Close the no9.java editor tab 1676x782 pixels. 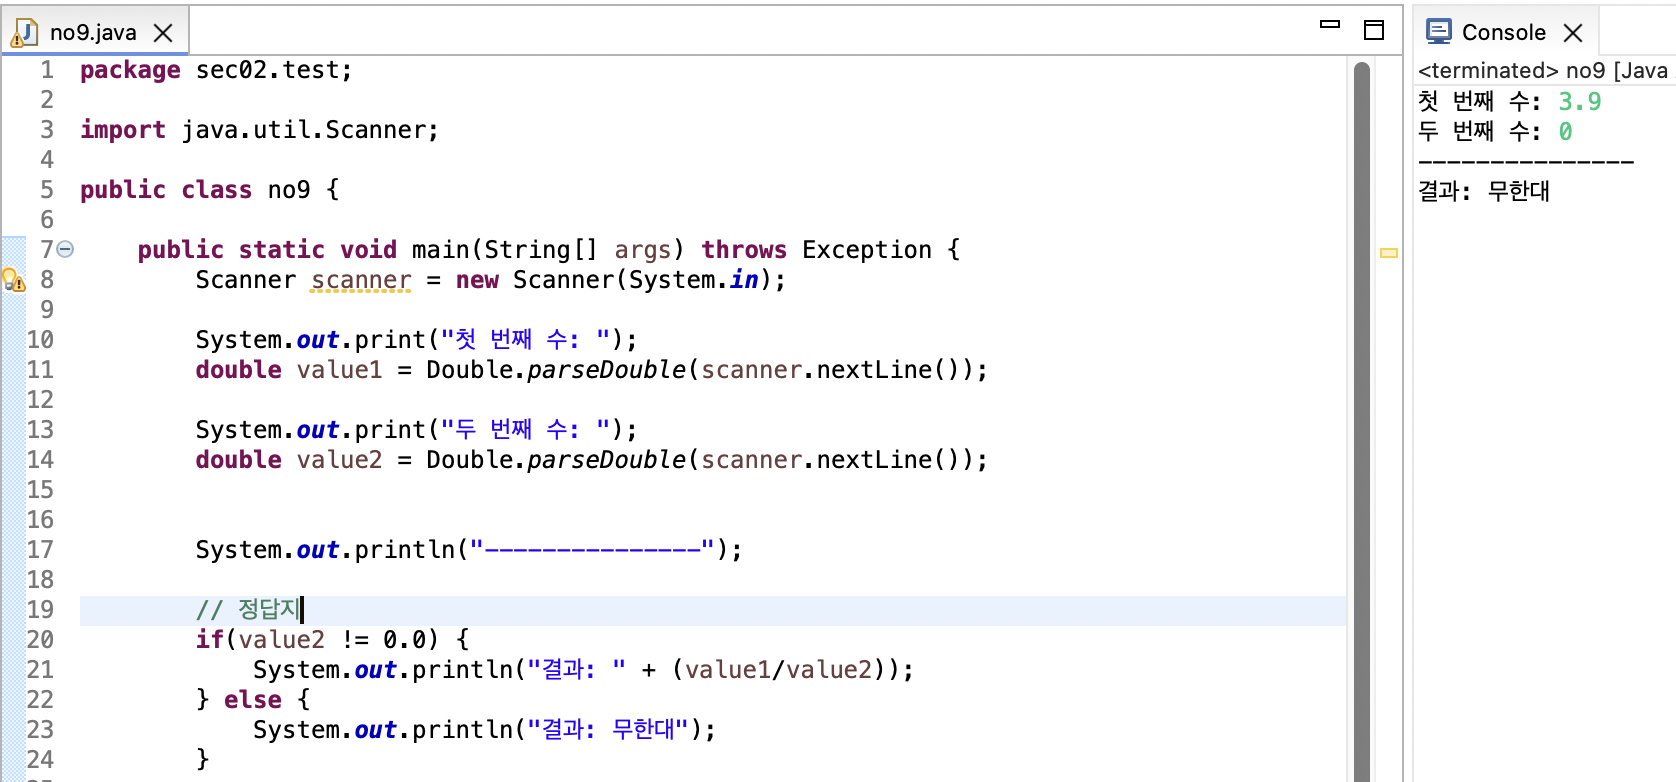tap(163, 33)
